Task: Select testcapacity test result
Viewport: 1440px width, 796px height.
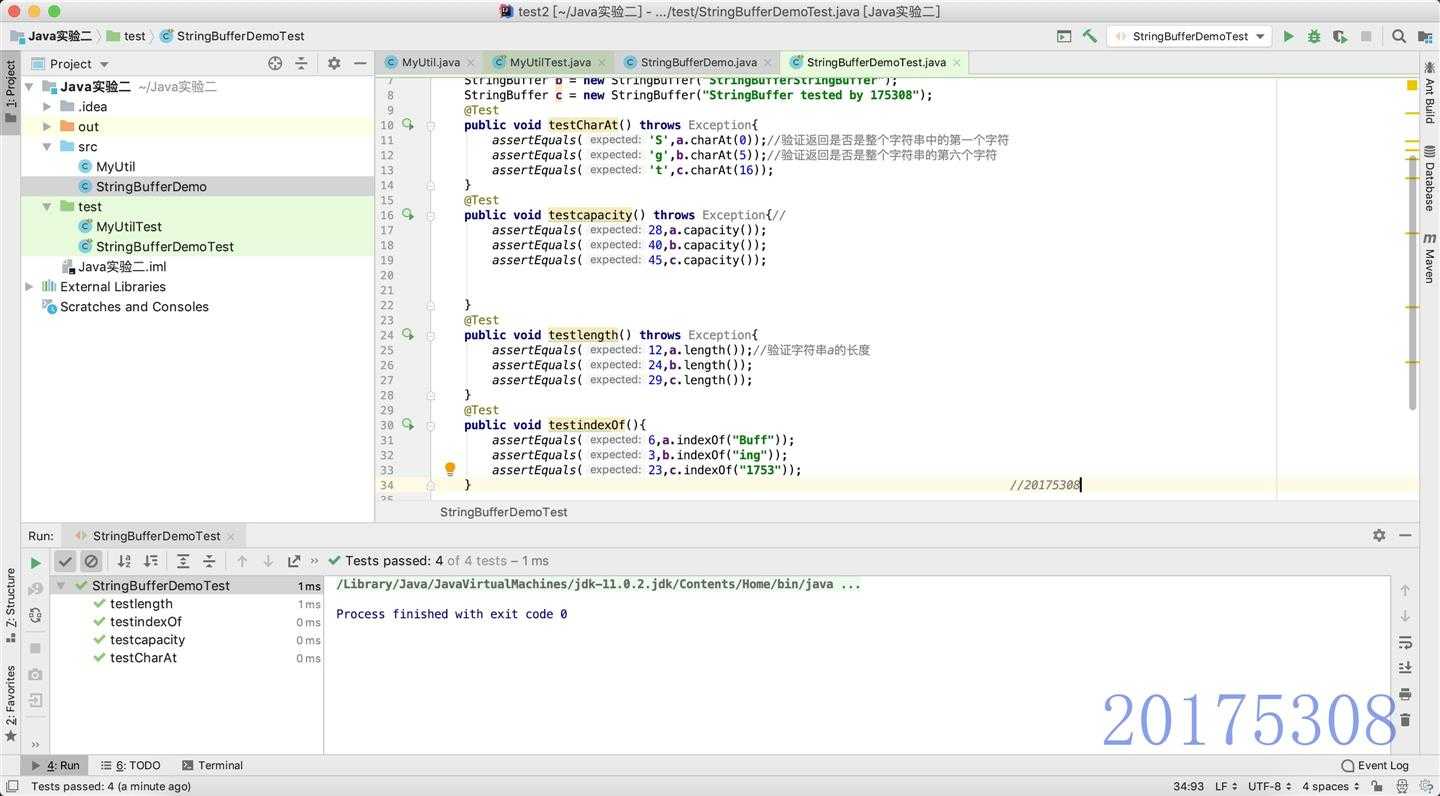Action: (x=147, y=640)
